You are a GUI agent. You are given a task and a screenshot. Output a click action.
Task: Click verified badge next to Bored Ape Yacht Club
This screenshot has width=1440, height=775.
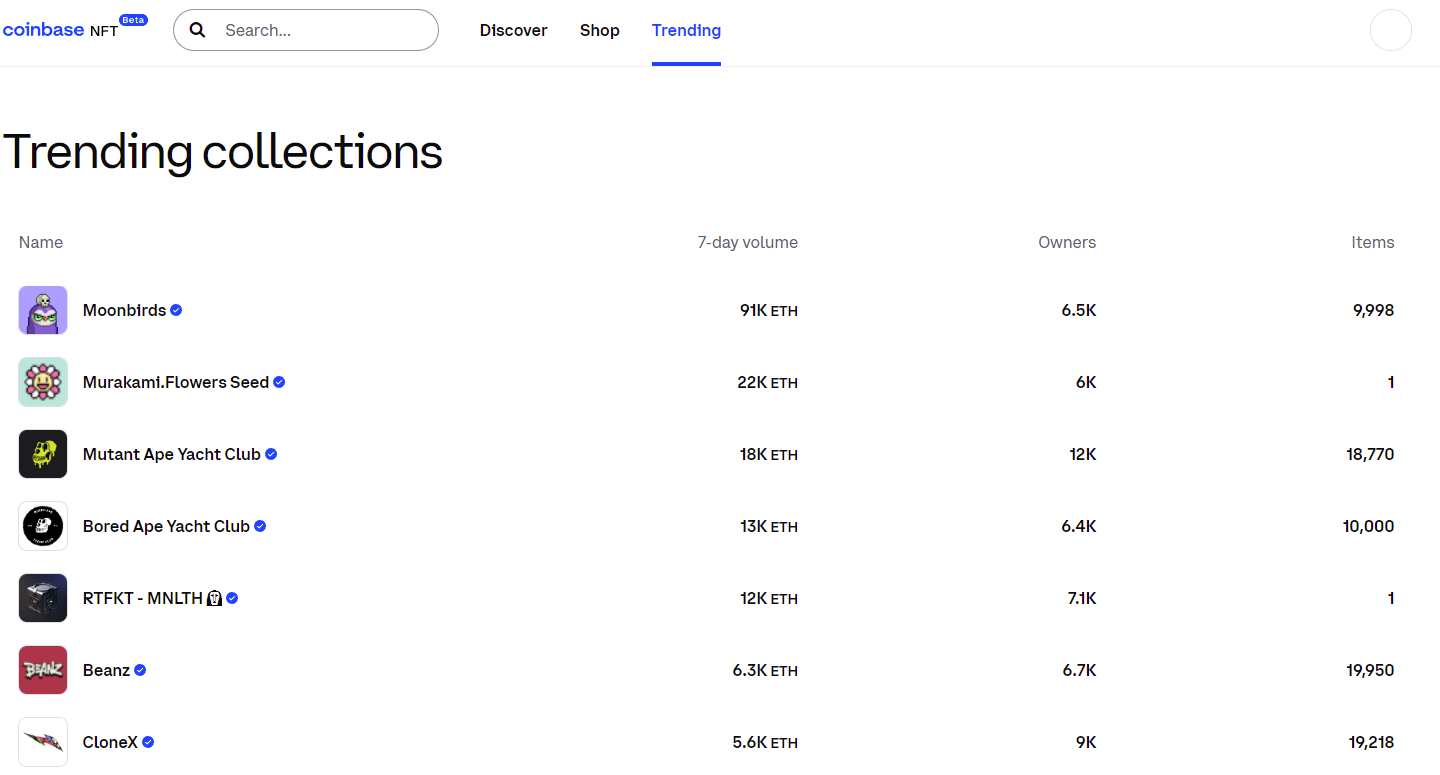click(260, 526)
